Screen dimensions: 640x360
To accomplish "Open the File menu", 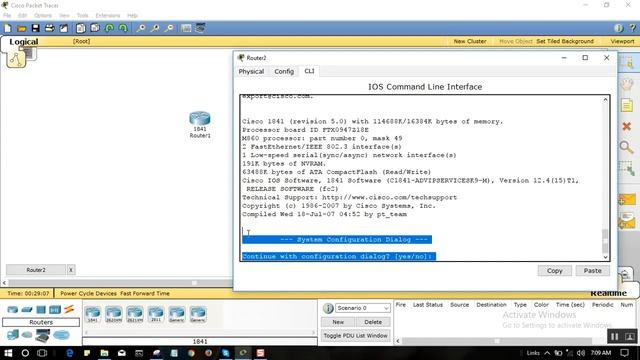I will 7,16.
